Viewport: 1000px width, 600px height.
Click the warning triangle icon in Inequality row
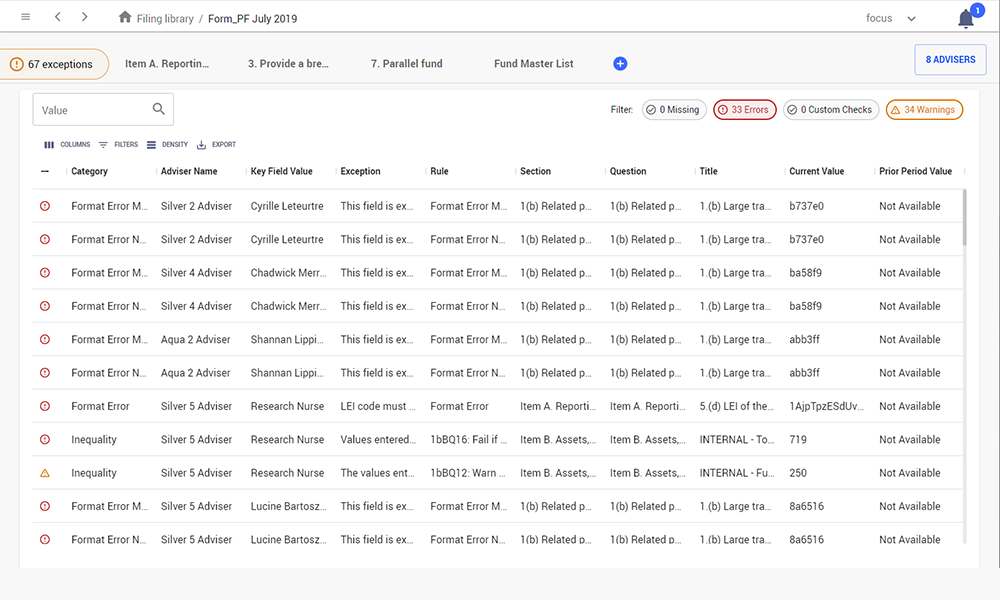(44, 473)
